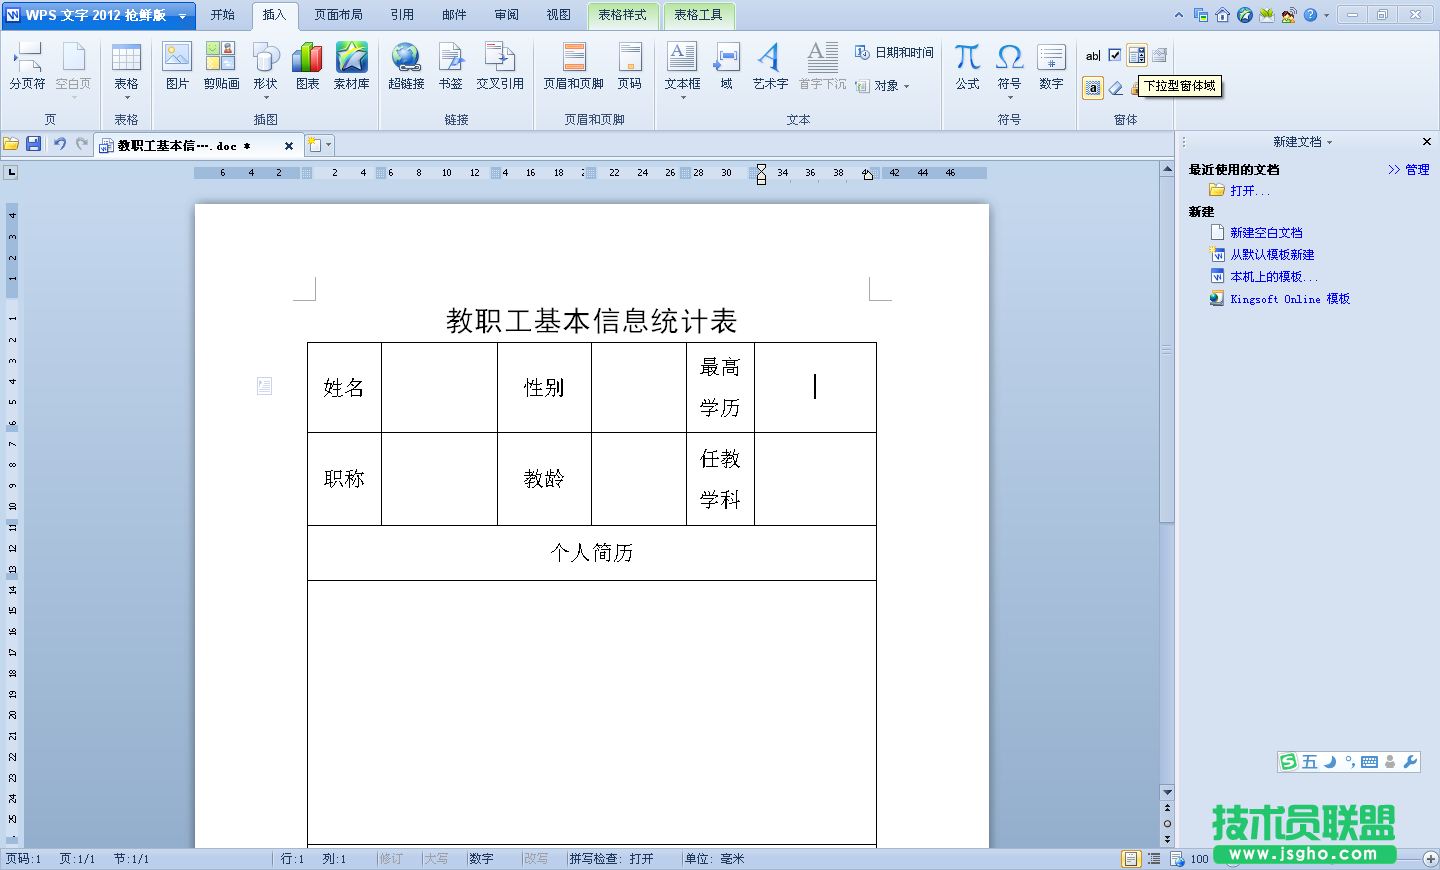Click the 页眉和页脚 header and footer icon
1440x870 pixels.
pyautogui.click(x=573, y=66)
